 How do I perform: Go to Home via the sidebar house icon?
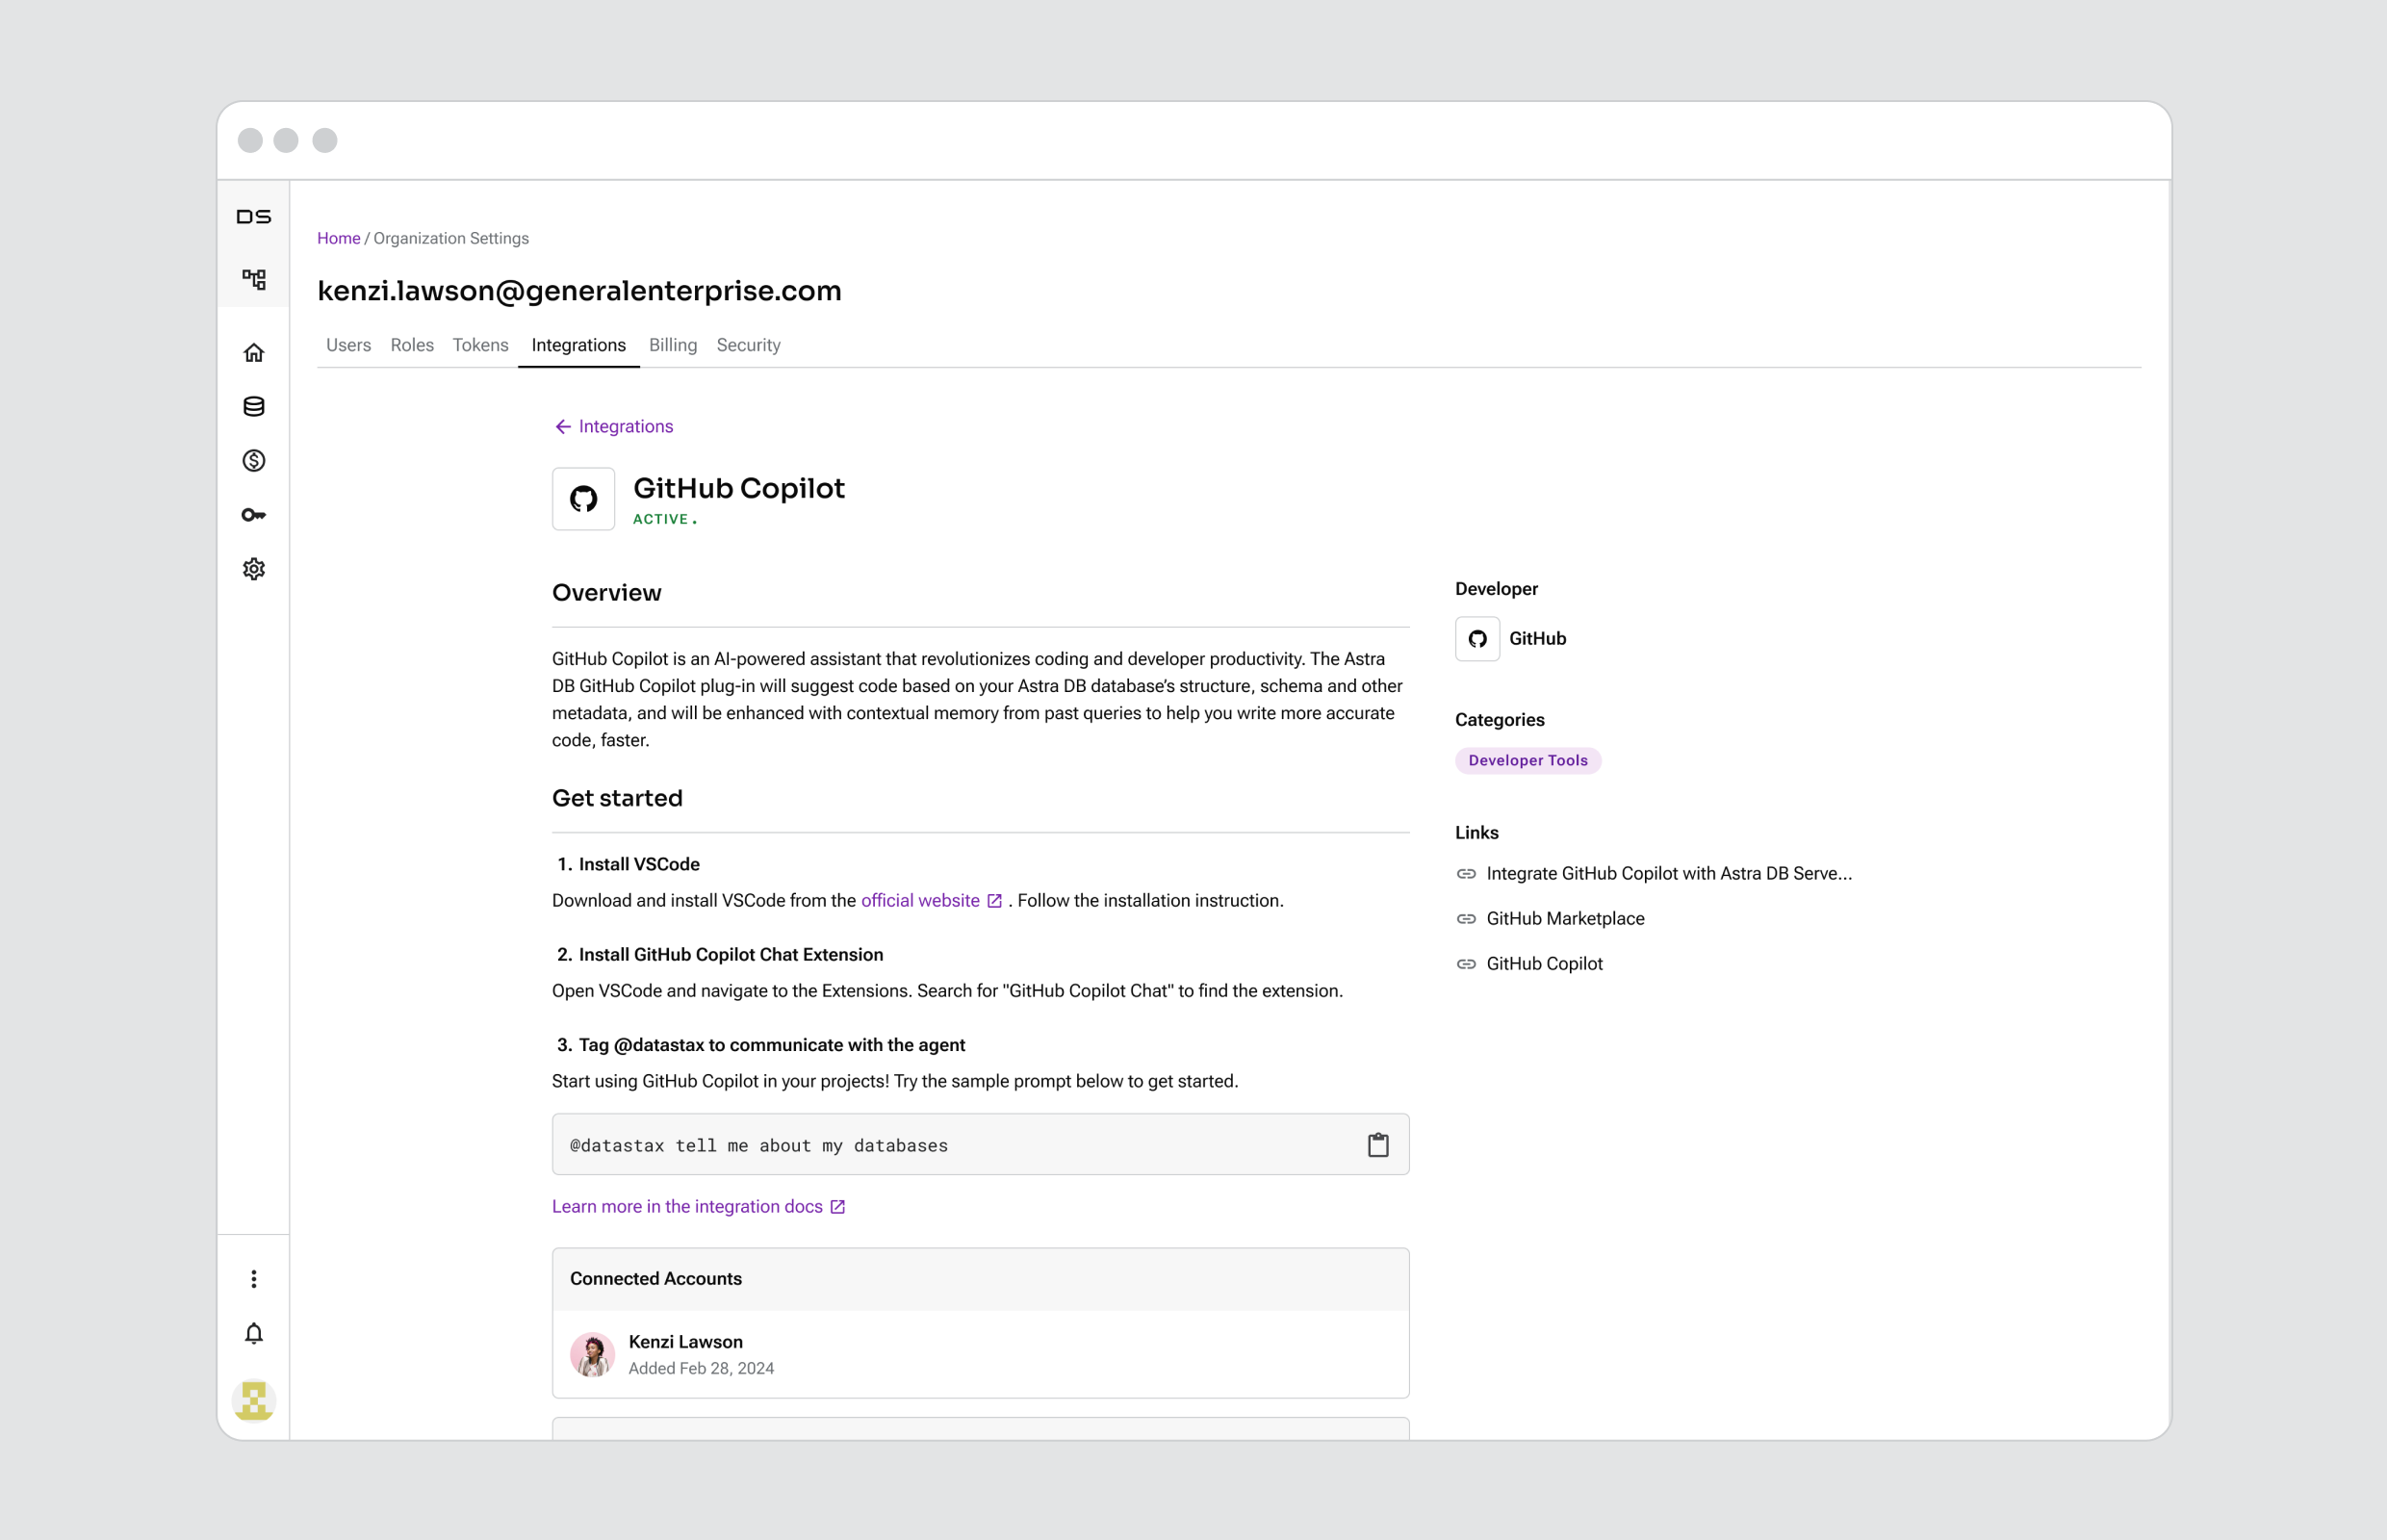pos(254,353)
